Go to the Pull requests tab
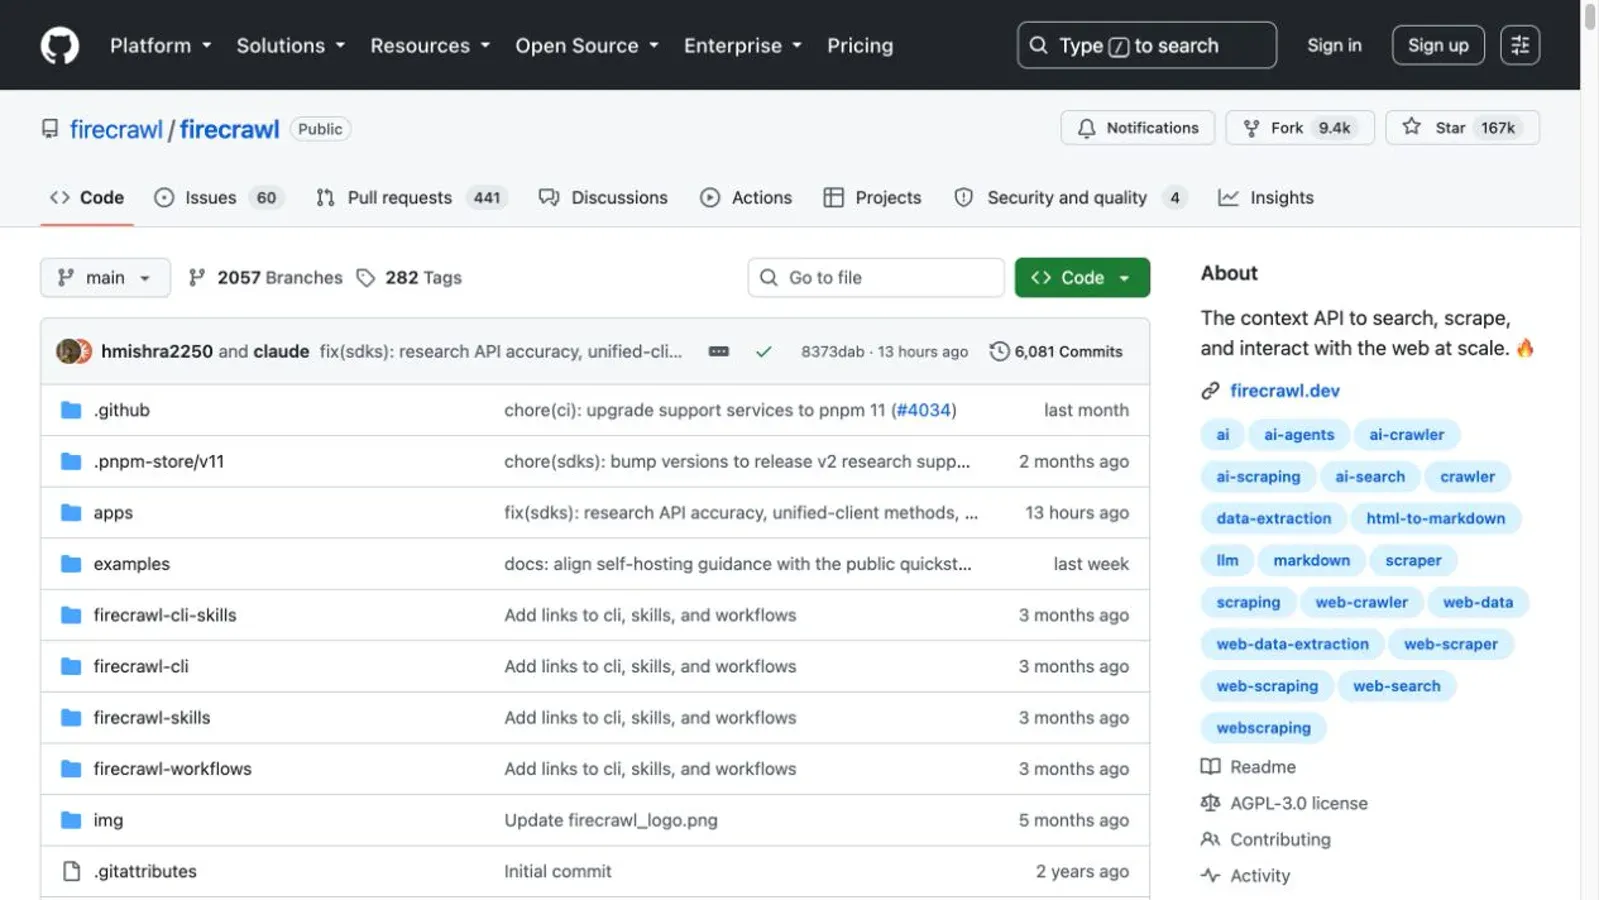The width and height of the screenshot is (1600, 900). [x=411, y=198]
